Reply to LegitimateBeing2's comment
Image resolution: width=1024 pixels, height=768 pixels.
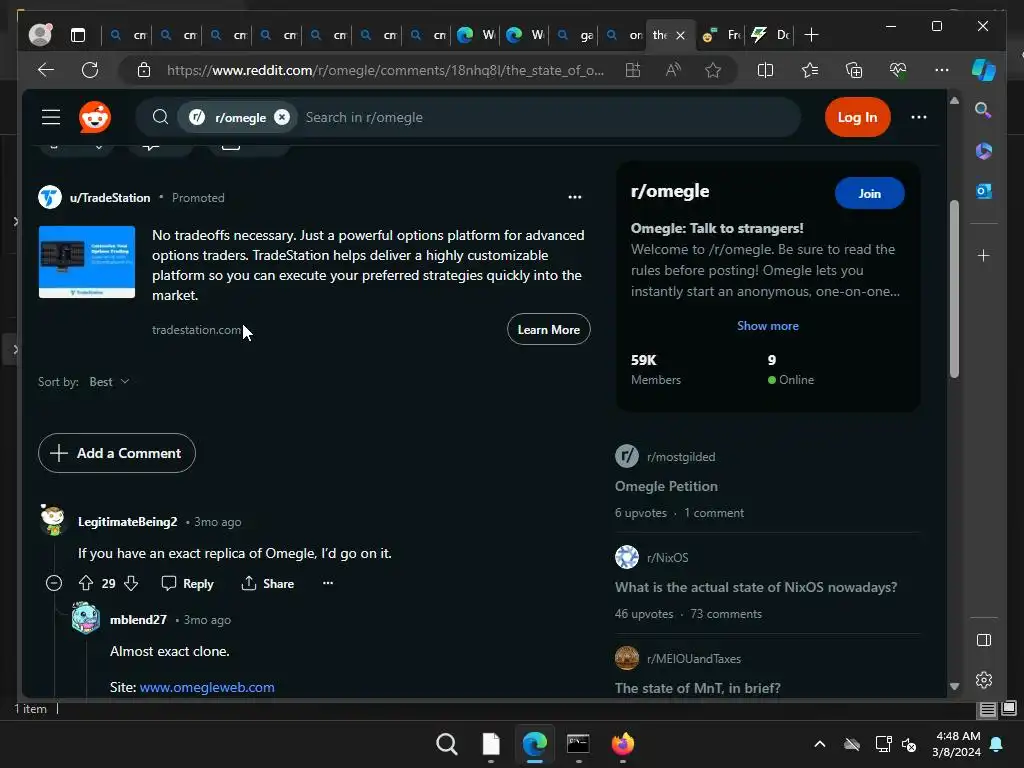coord(187,583)
